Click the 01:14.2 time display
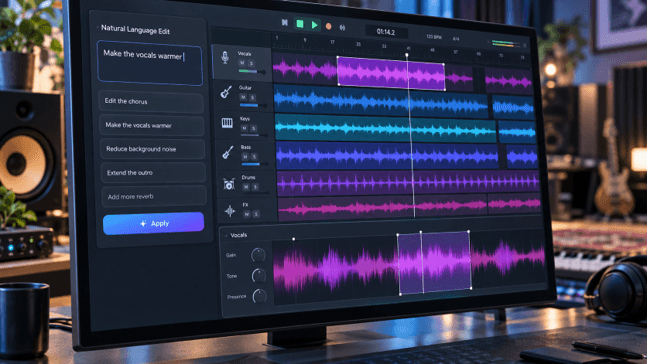Viewport: 647px width, 364px height. (x=386, y=32)
